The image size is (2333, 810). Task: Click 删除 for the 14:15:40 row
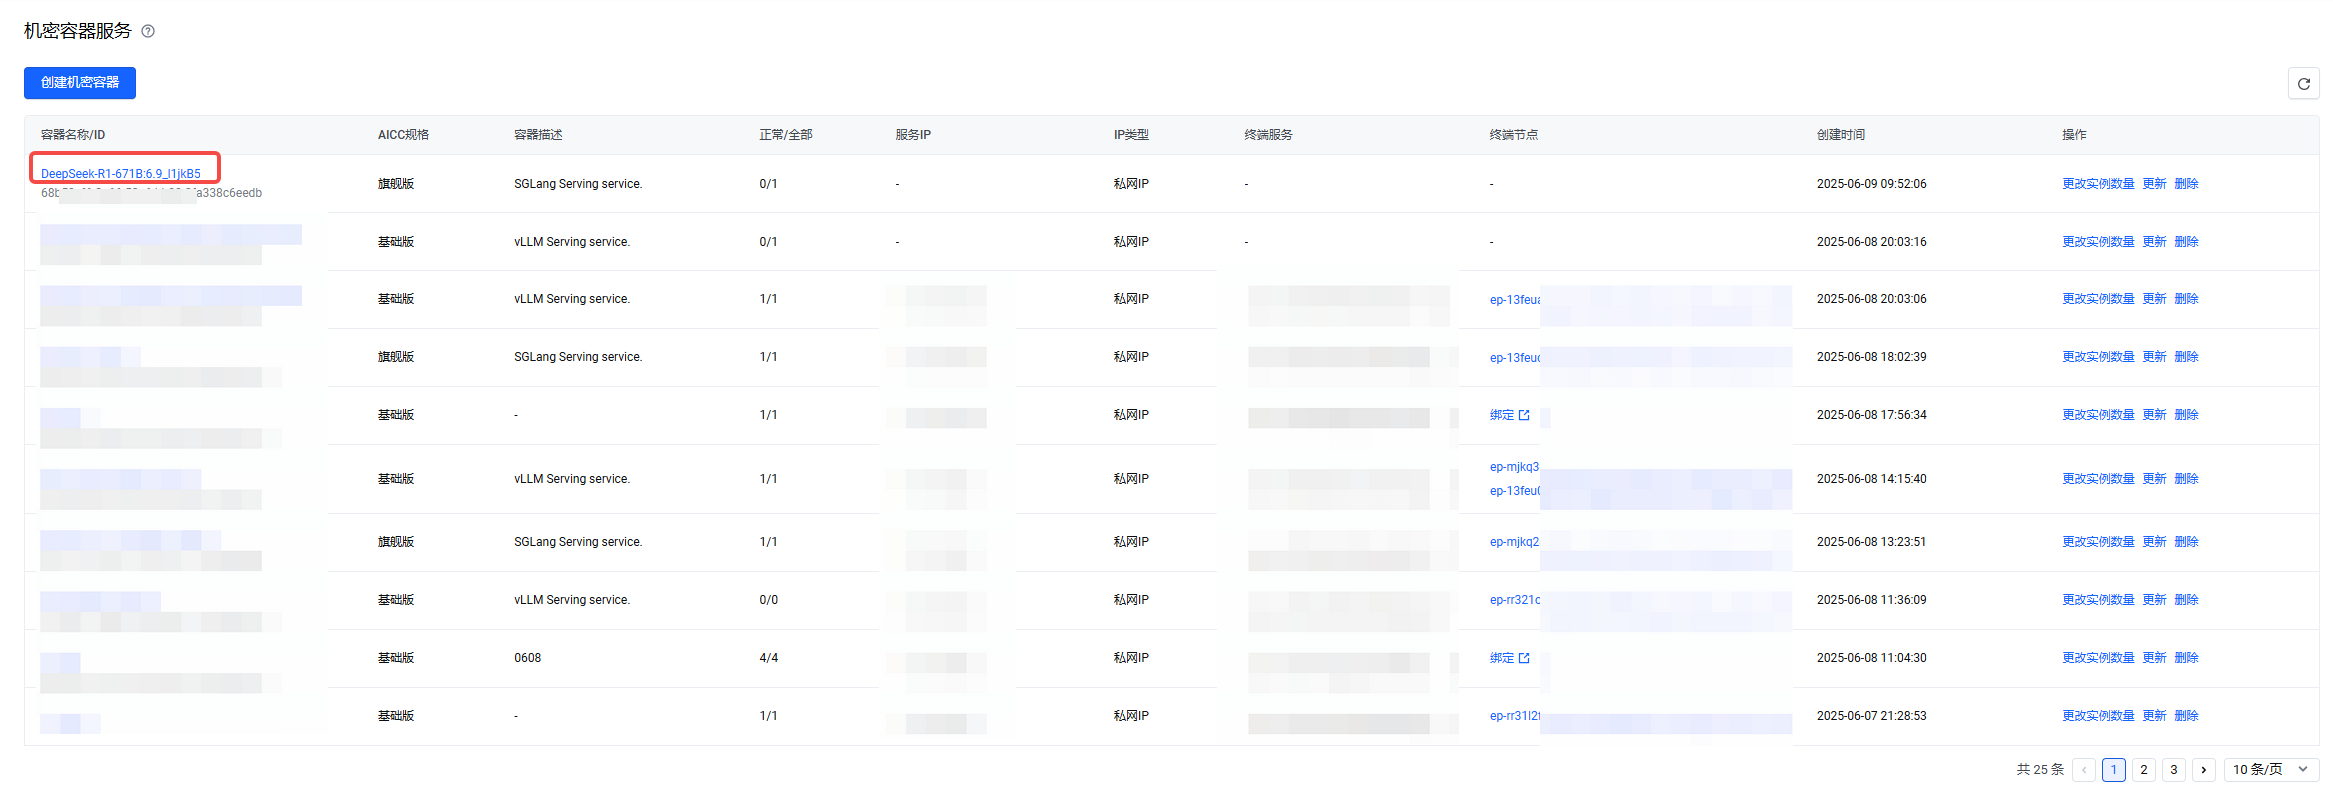click(2187, 479)
